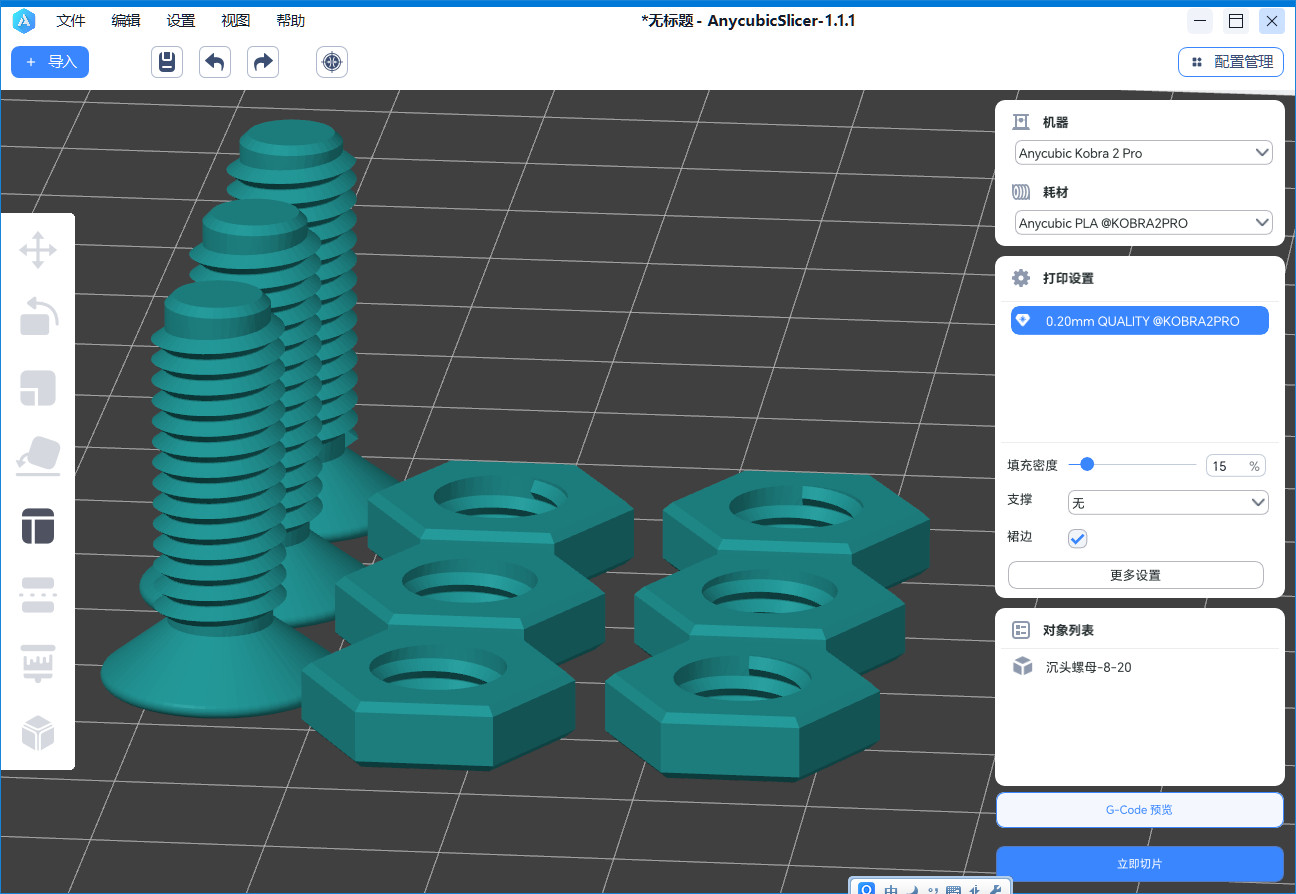Click the circular crosshair toolbar icon
1296x894 pixels.
coord(332,62)
